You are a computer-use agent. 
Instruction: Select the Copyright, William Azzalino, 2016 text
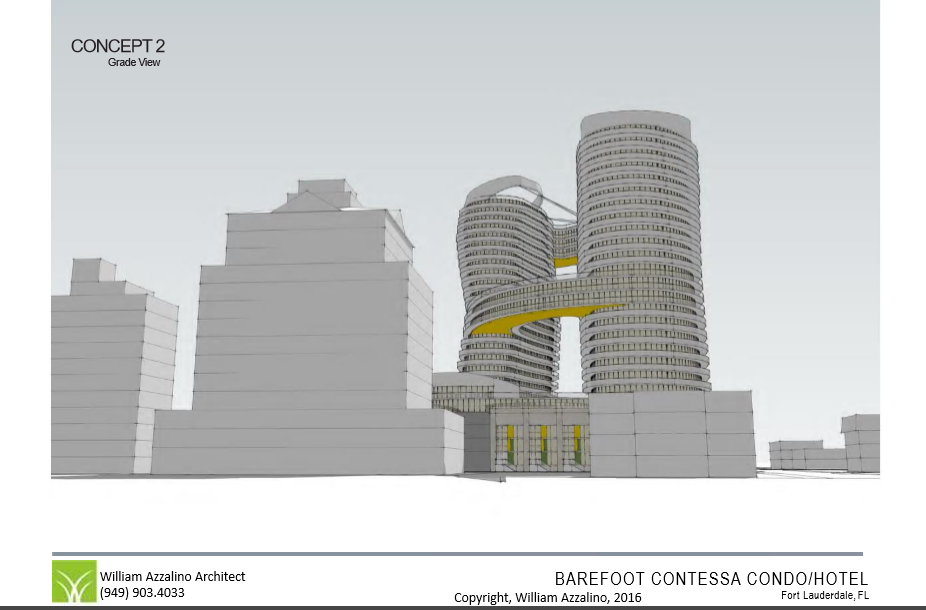click(547, 597)
